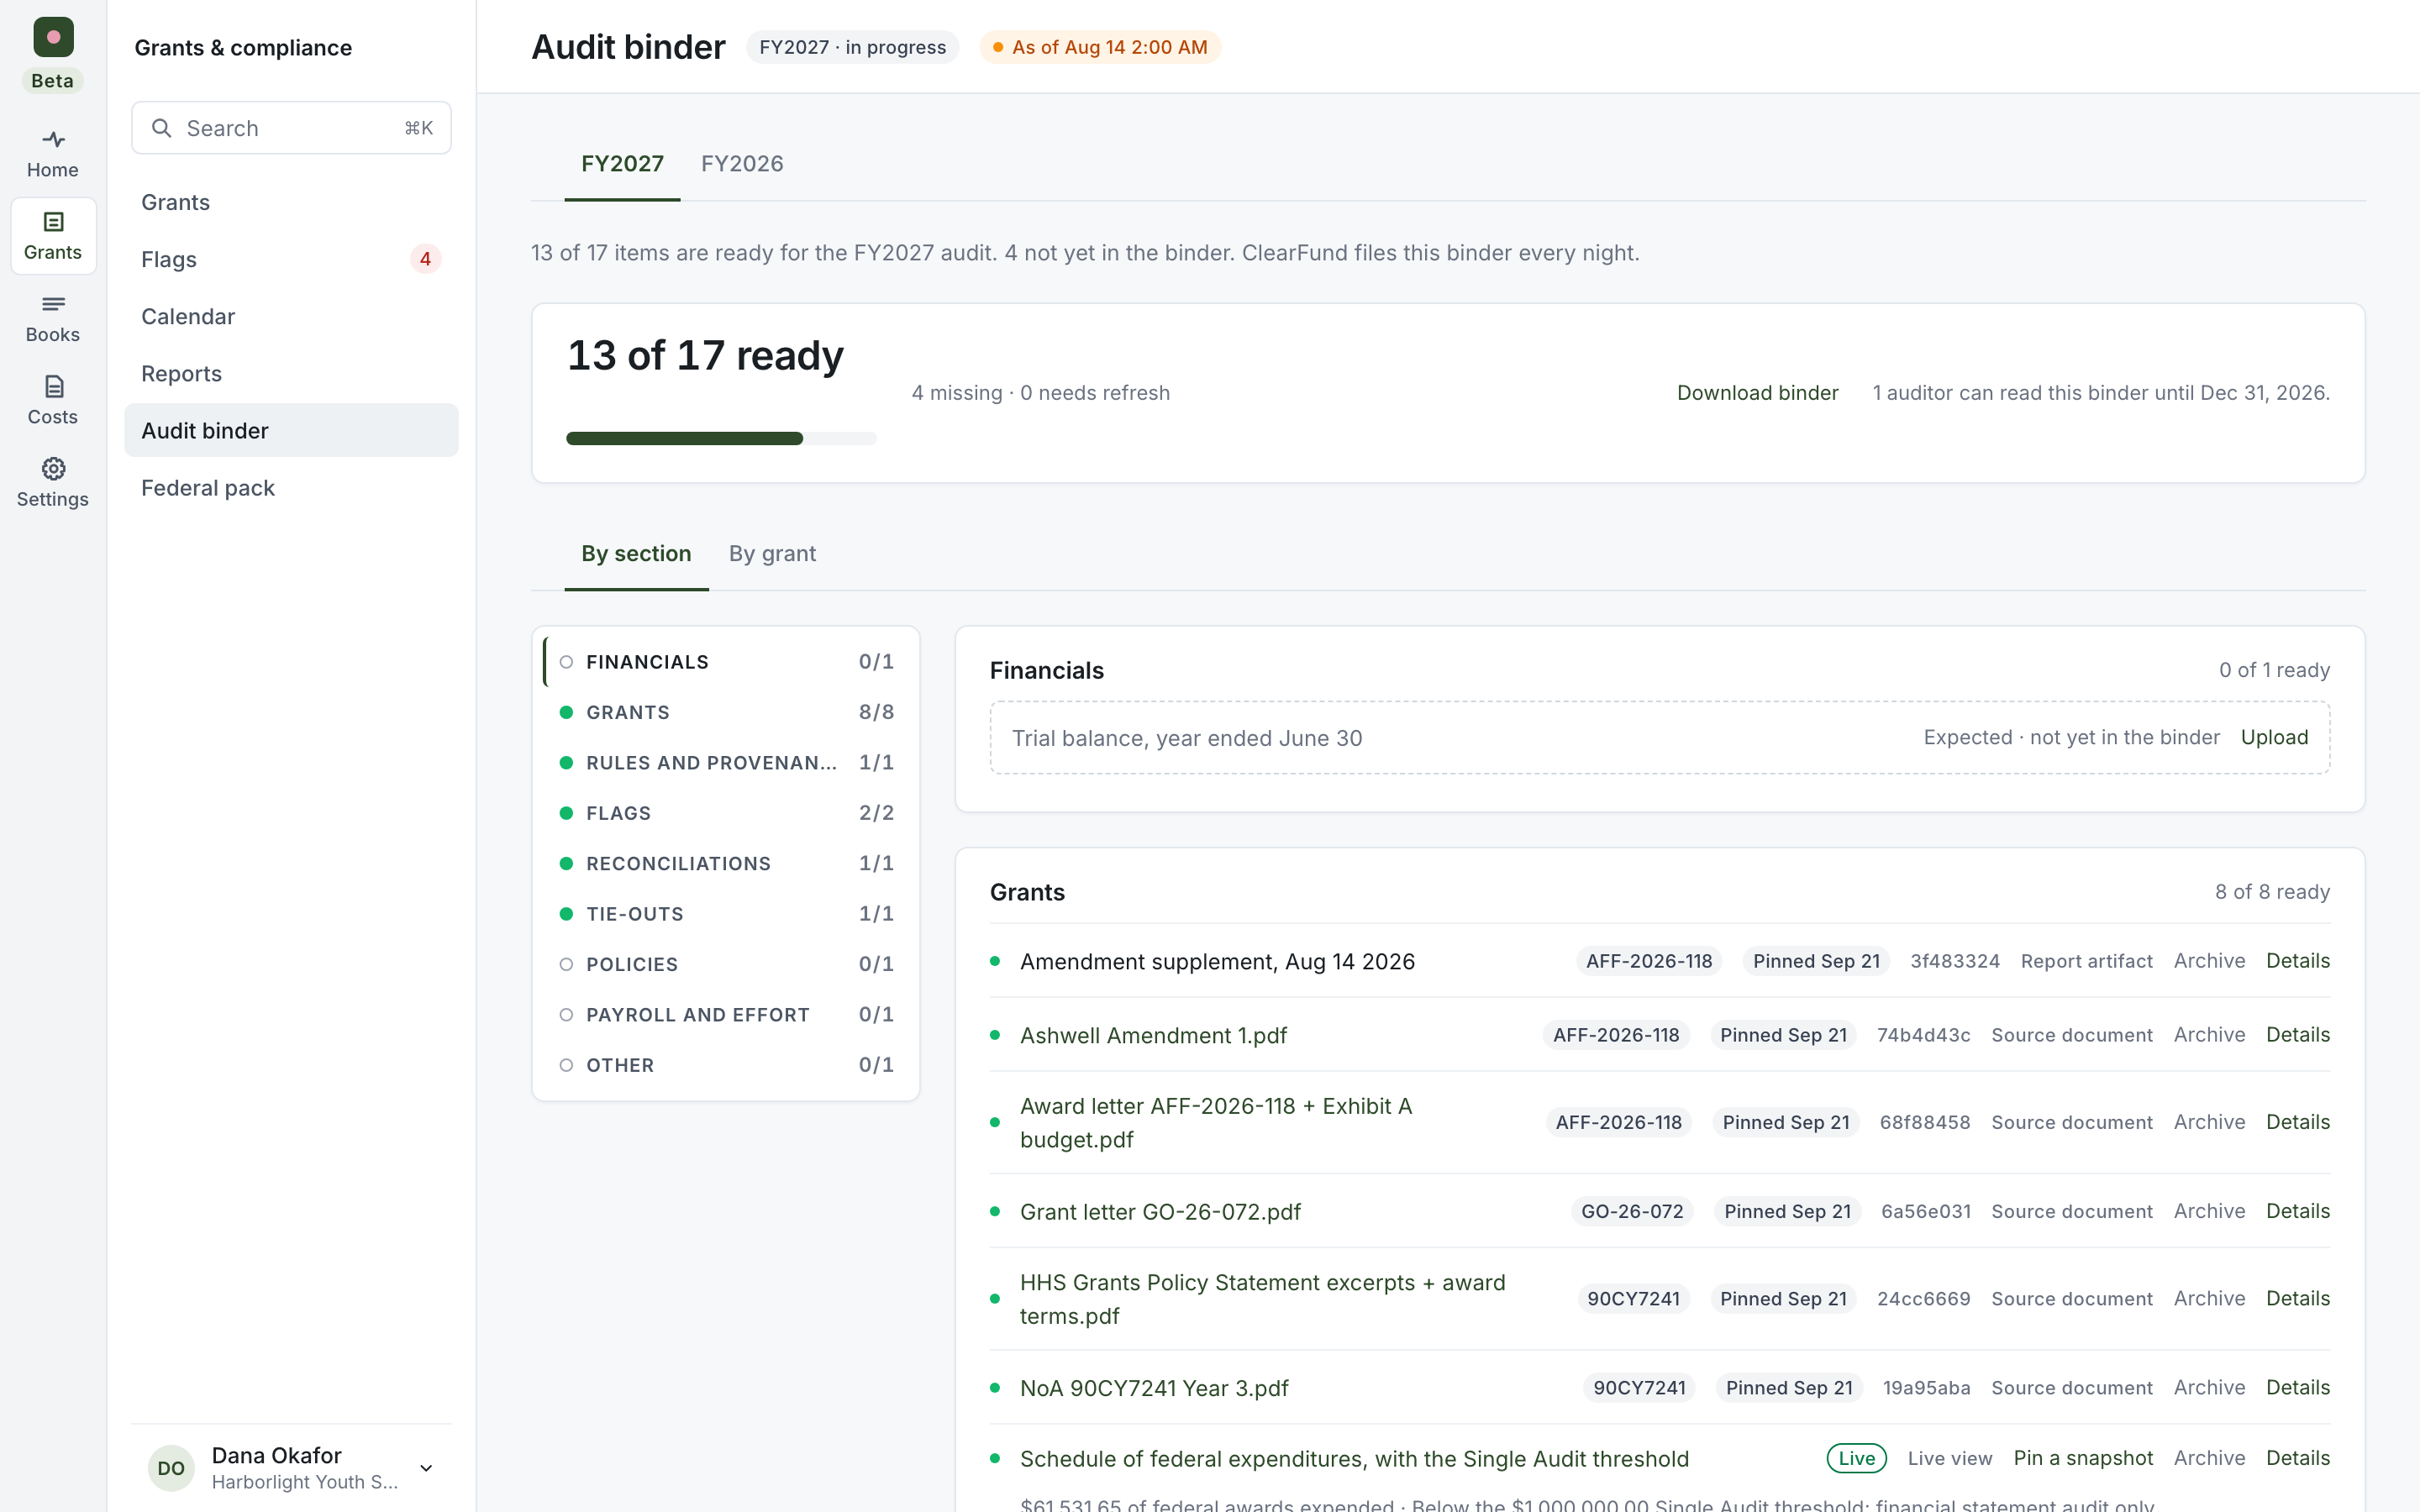Archive the Ashwell Amendment 1.pdf item
This screenshot has height=1512, width=2420.
2209,1035
